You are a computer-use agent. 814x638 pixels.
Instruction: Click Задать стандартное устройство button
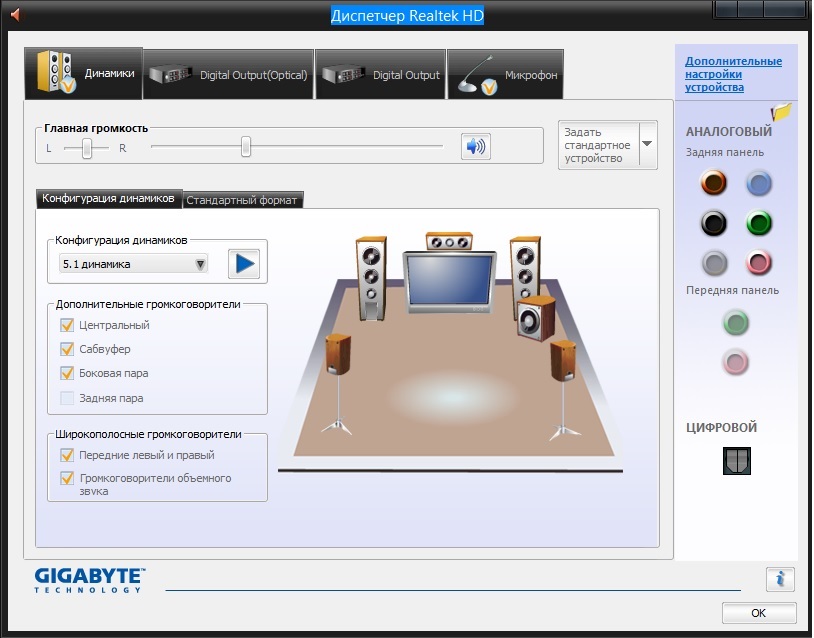(599, 145)
